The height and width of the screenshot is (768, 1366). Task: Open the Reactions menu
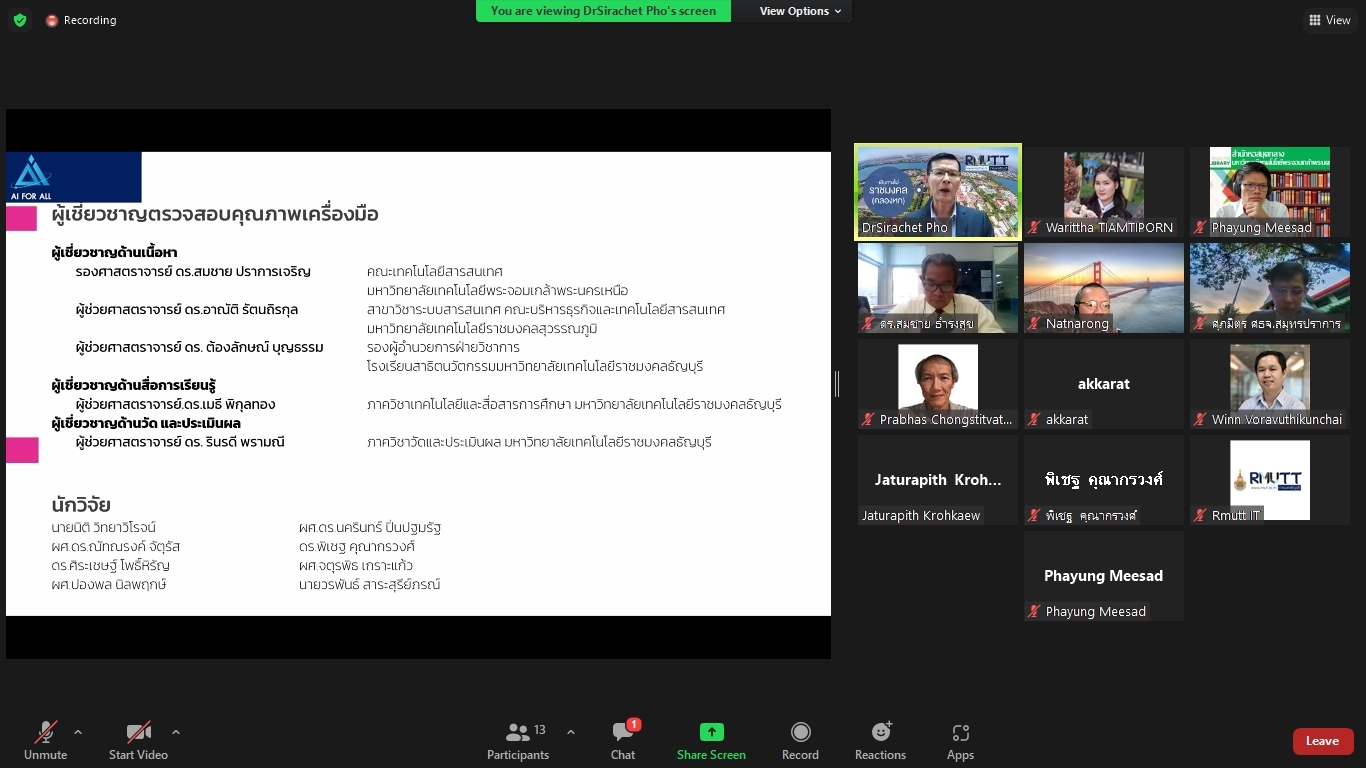[x=880, y=741]
